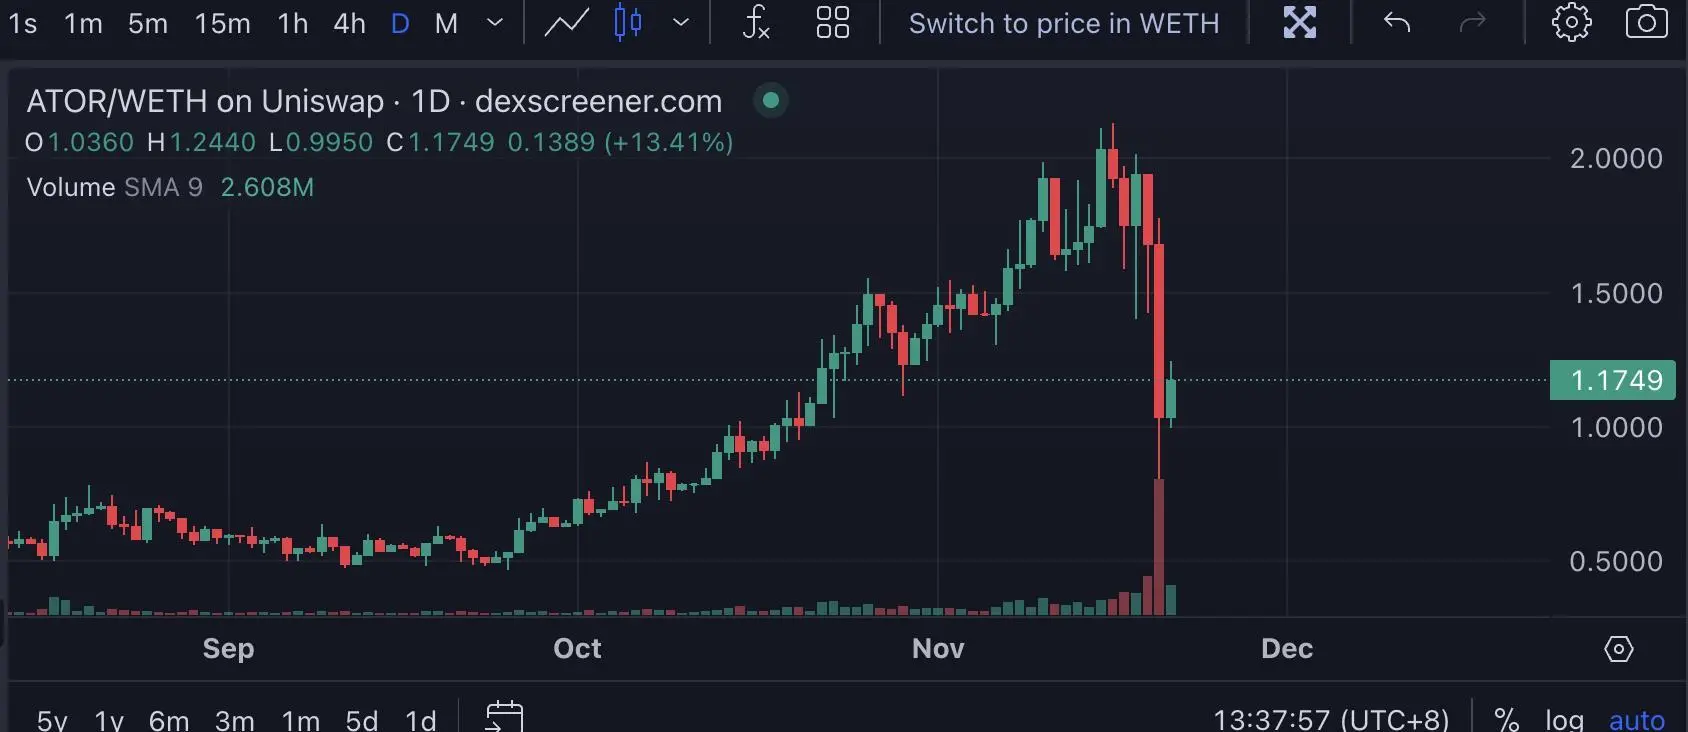The width and height of the screenshot is (1688, 732).
Task: Open go-to-date calendar icon
Action: (x=505, y=717)
